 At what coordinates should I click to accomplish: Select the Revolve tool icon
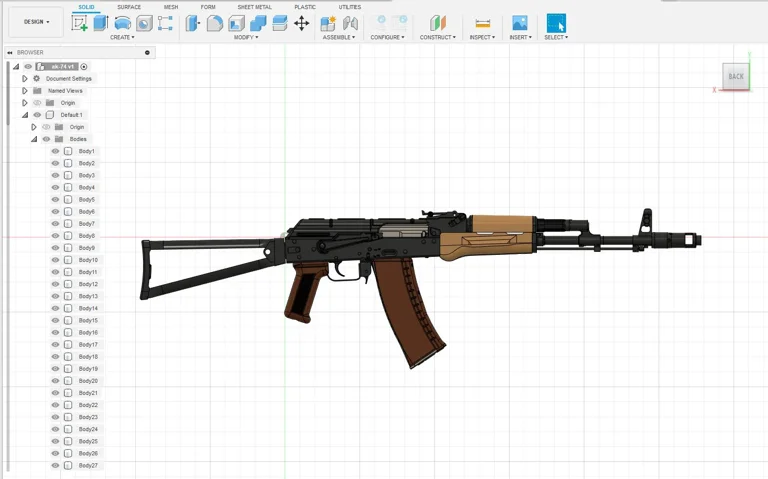pyautogui.click(x=122, y=23)
